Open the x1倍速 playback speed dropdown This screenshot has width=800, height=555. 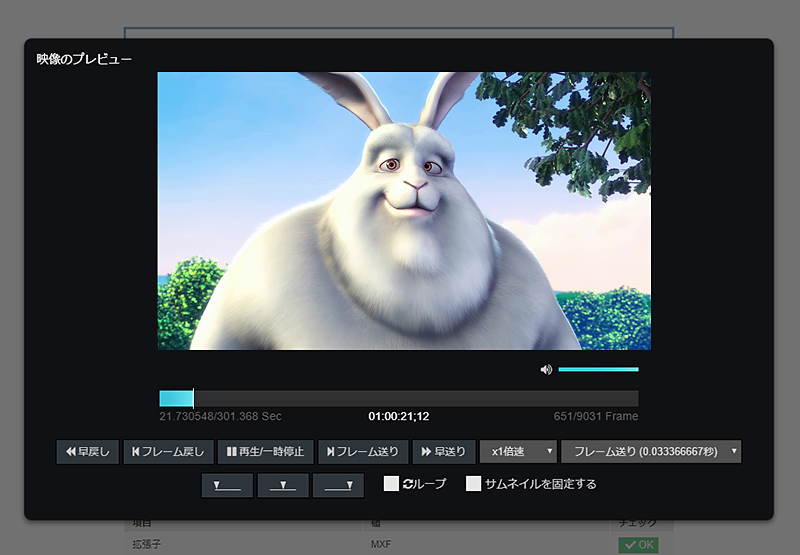[518, 451]
